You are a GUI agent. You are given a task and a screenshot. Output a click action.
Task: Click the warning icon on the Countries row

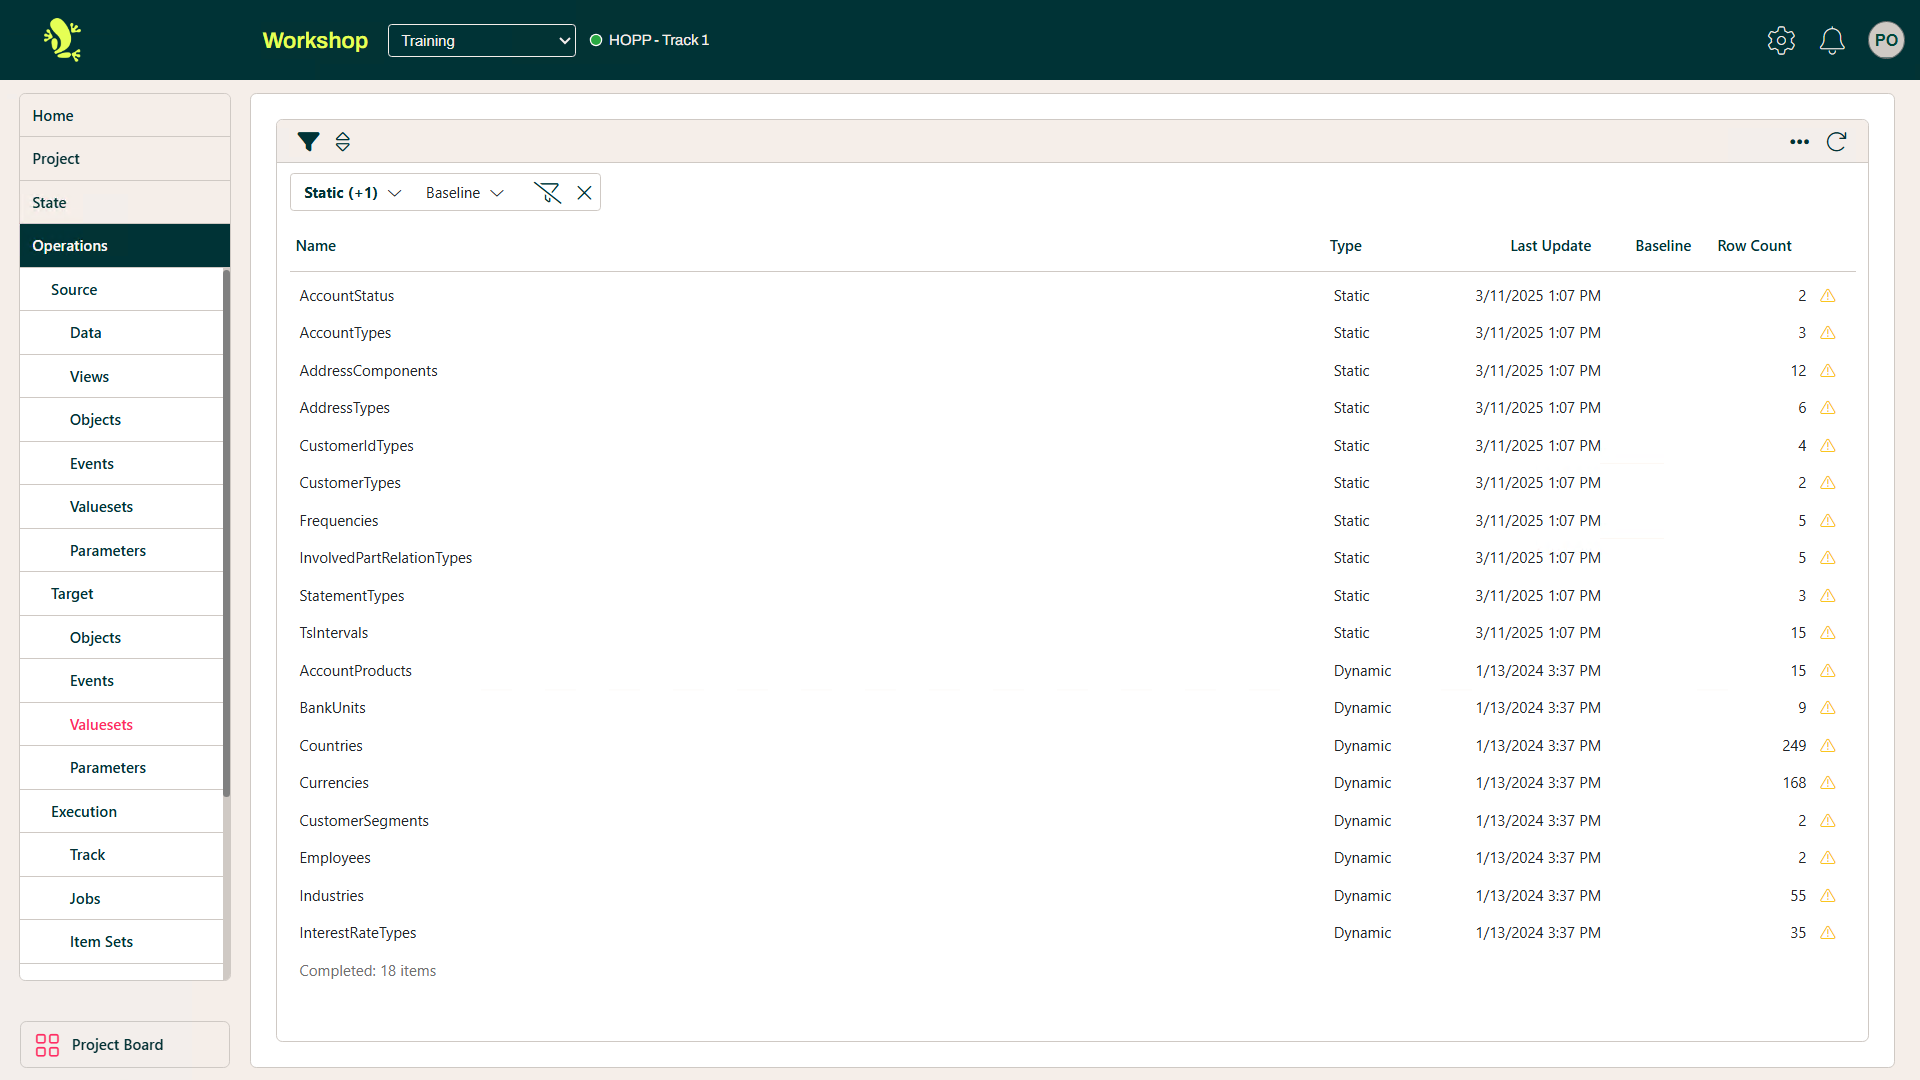tap(1828, 746)
